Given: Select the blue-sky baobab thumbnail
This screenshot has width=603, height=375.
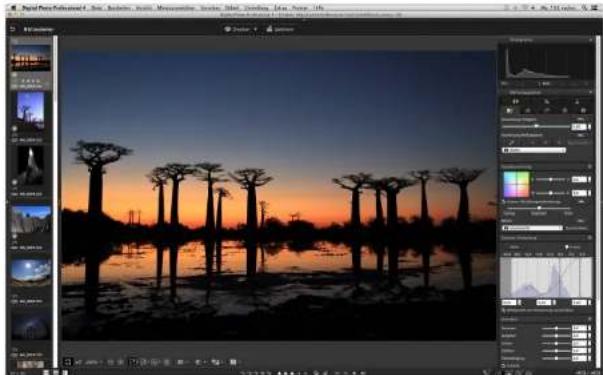Looking at the screenshot, I should pos(30,111).
